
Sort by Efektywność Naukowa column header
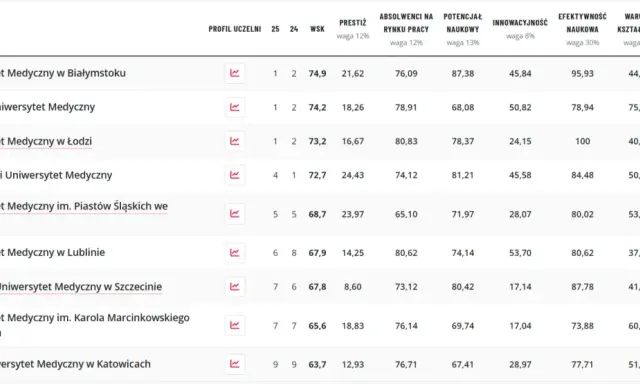(x=582, y=23)
